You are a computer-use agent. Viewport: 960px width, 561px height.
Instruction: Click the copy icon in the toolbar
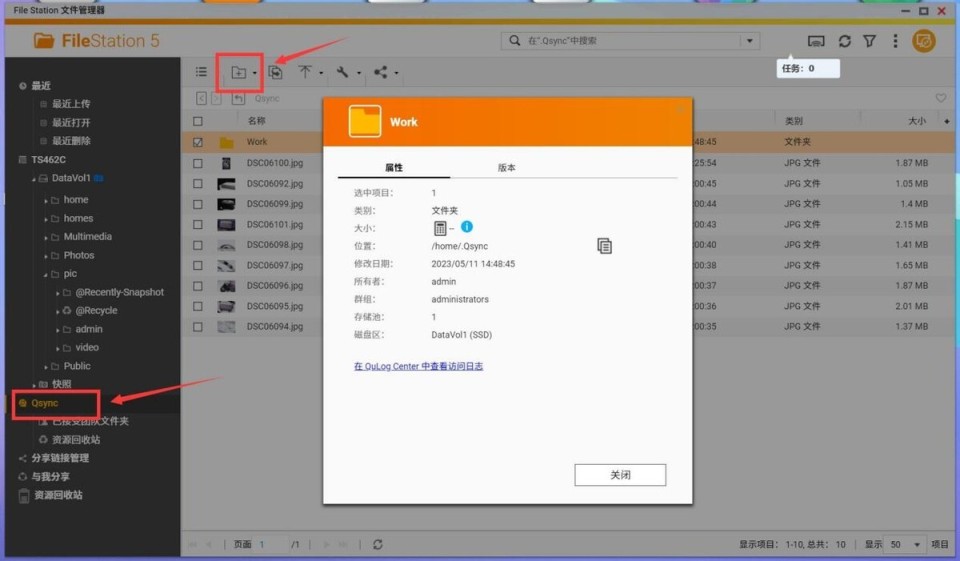[x=275, y=72]
